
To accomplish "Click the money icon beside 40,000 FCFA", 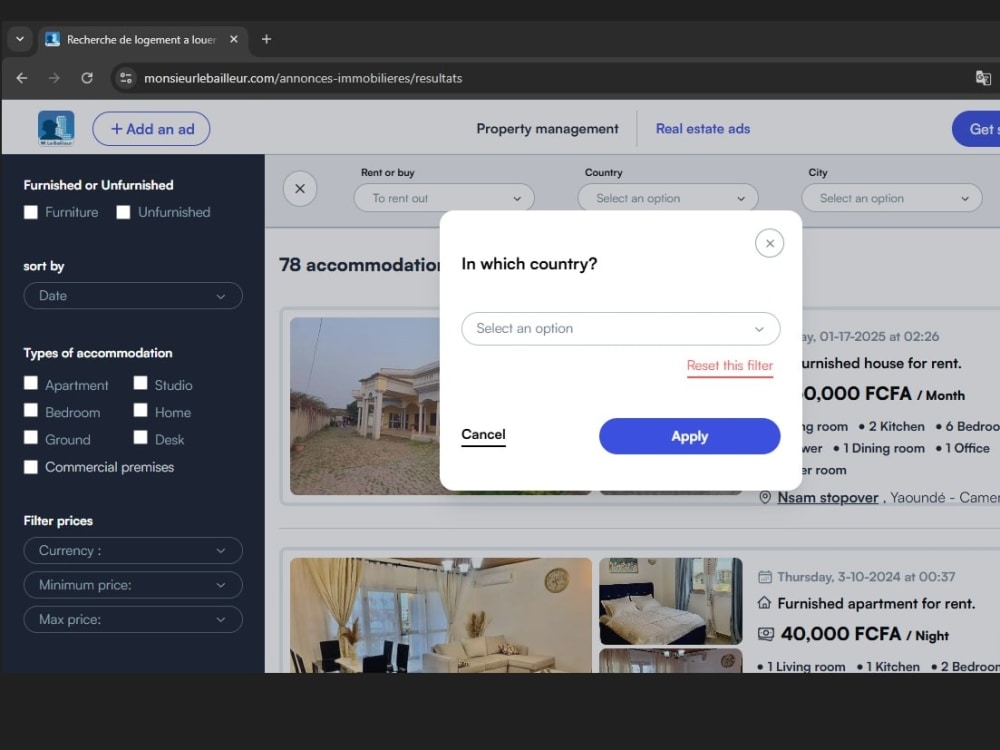I will (x=765, y=634).
